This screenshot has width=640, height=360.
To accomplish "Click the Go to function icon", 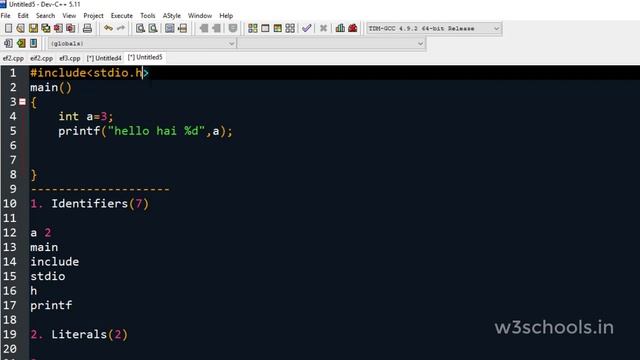I will point(170,28).
